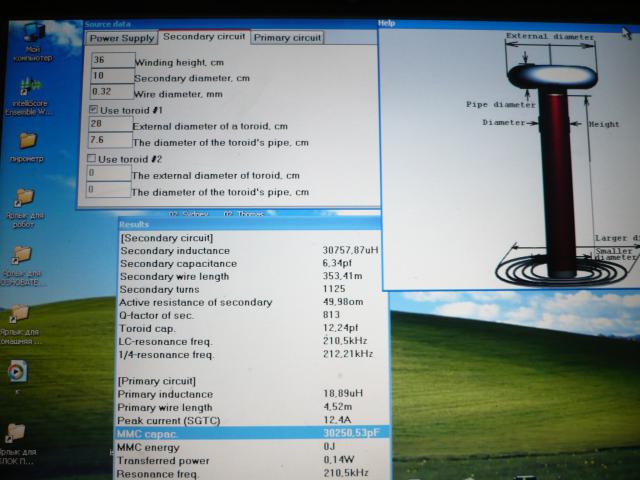Select the Secondary circuit tab
The image size is (640, 480).
[203, 37]
